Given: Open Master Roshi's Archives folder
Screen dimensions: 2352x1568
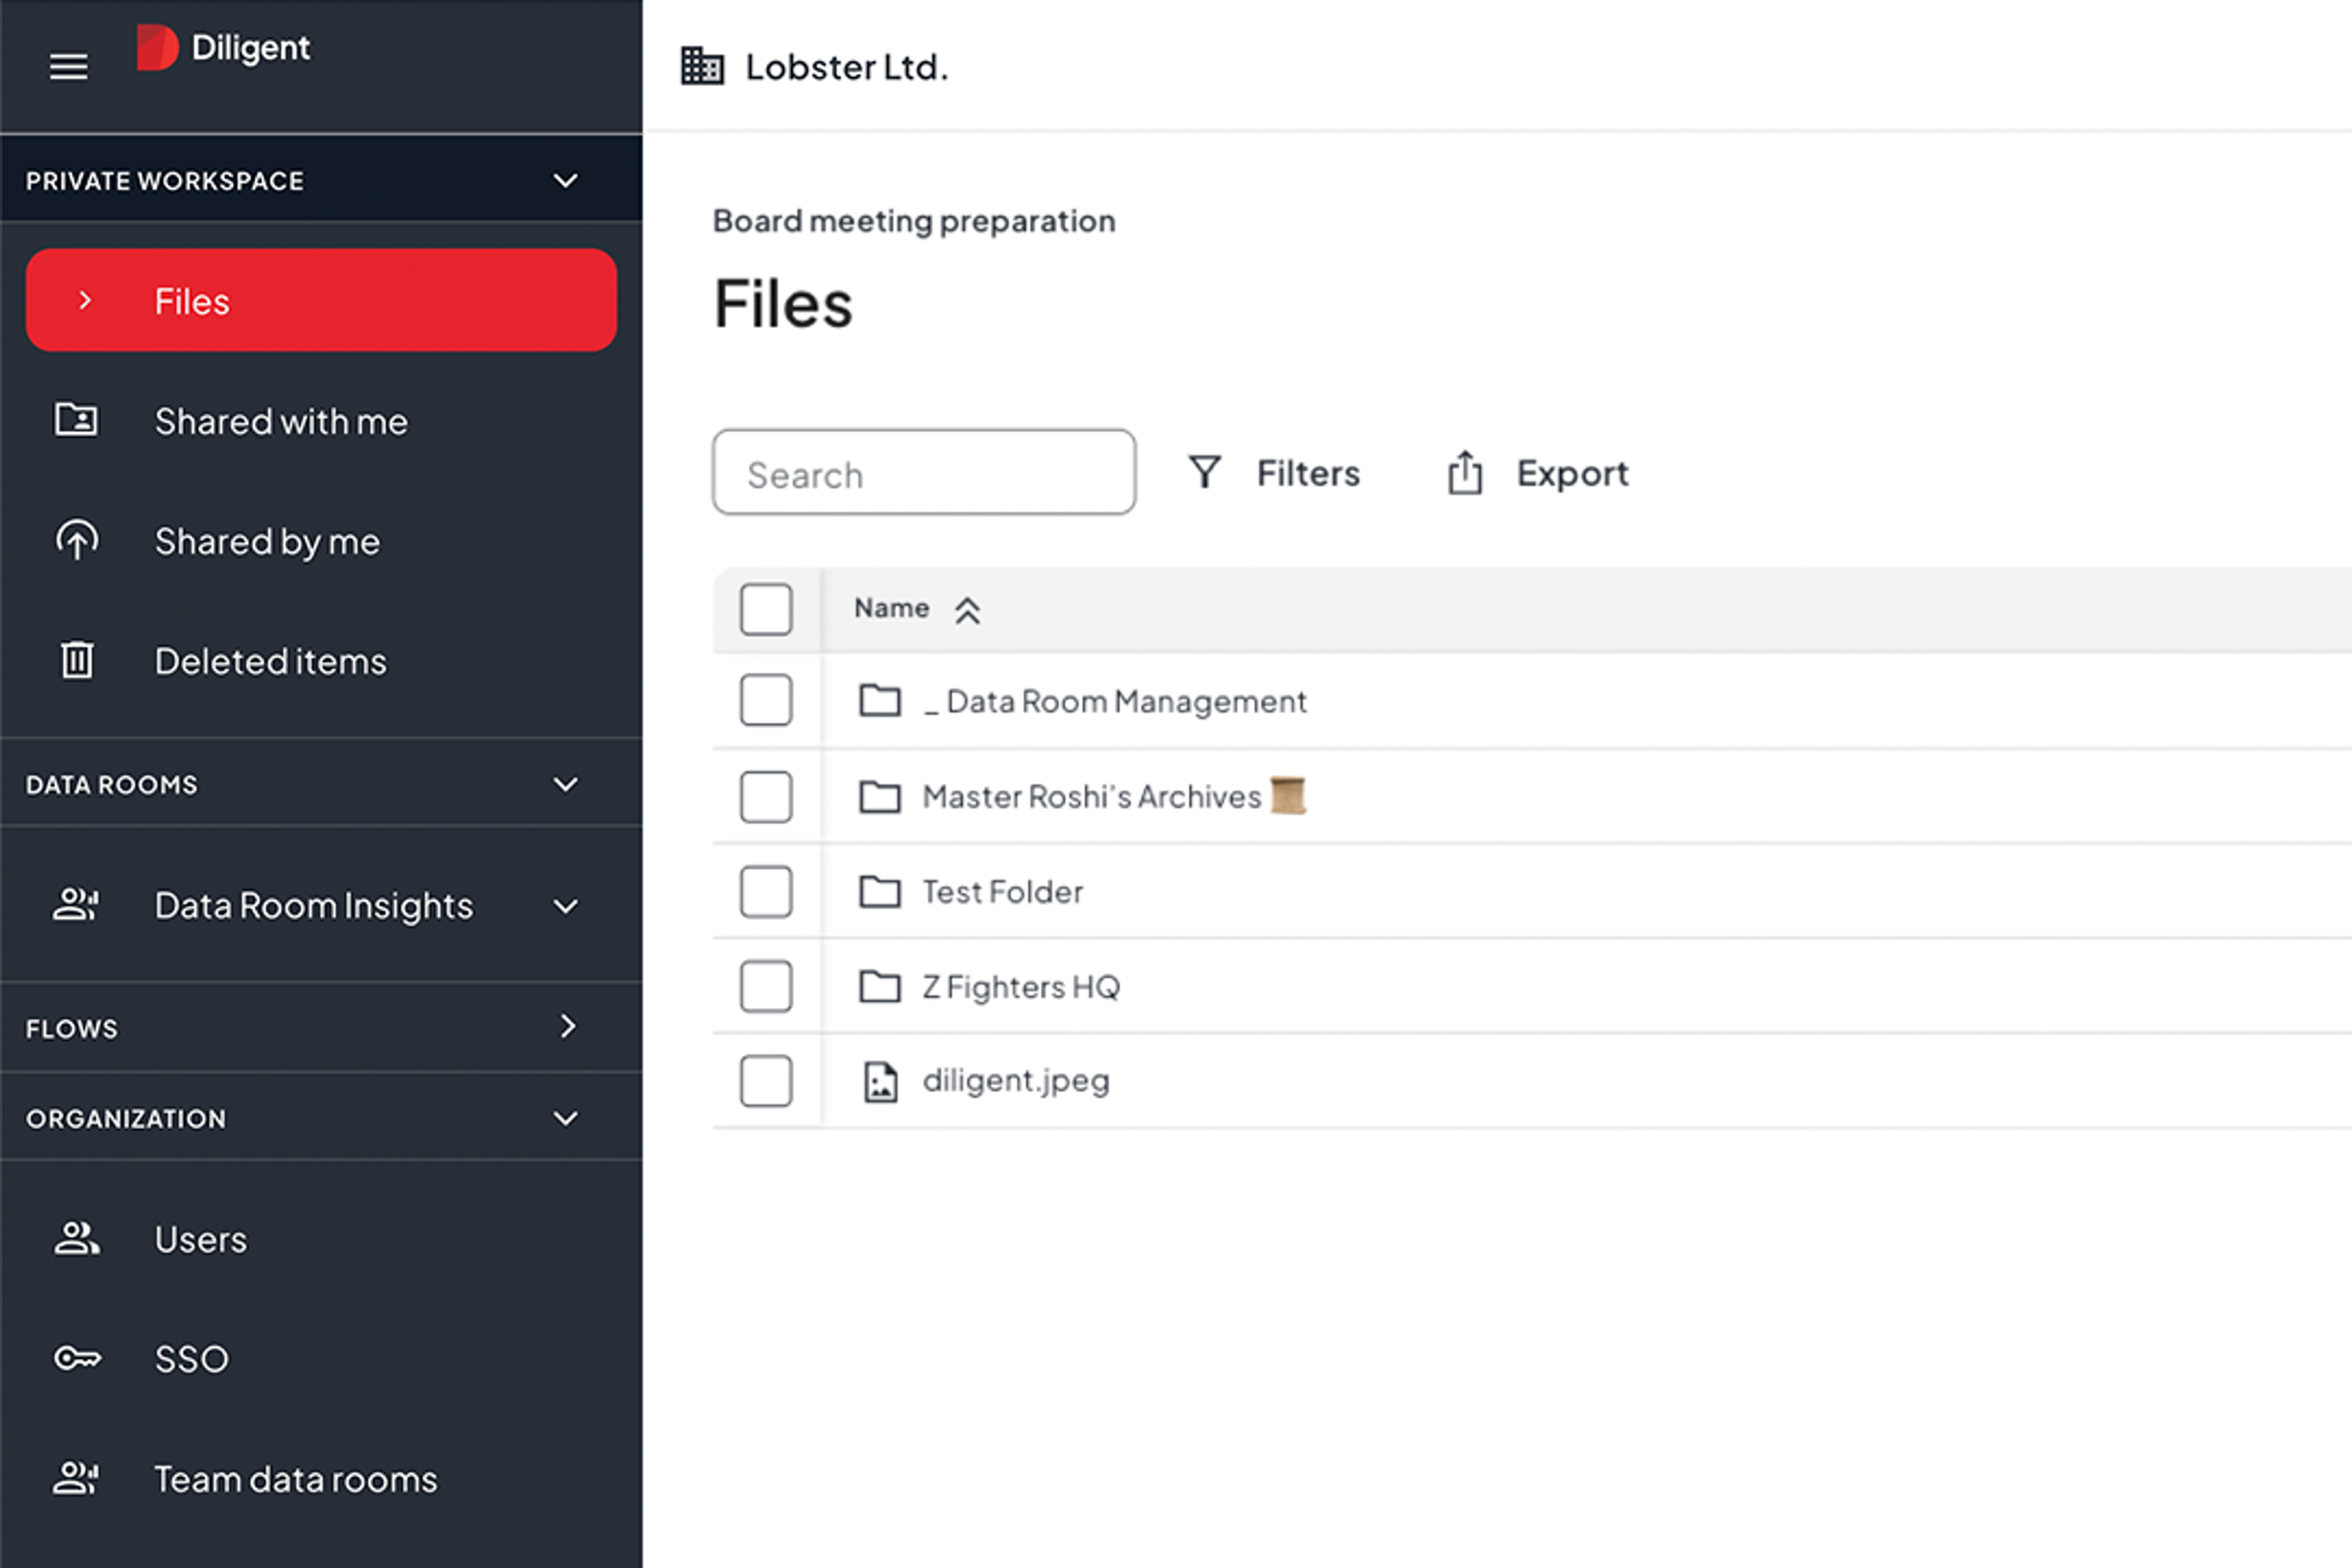Looking at the screenshot, I should [x=1091, y=796].
